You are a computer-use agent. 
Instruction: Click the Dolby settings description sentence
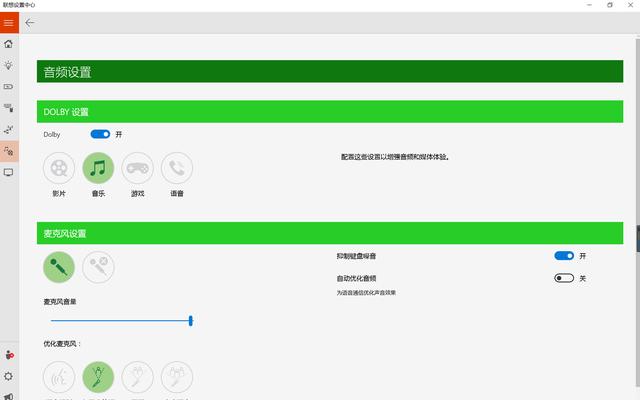coord(395,157)
